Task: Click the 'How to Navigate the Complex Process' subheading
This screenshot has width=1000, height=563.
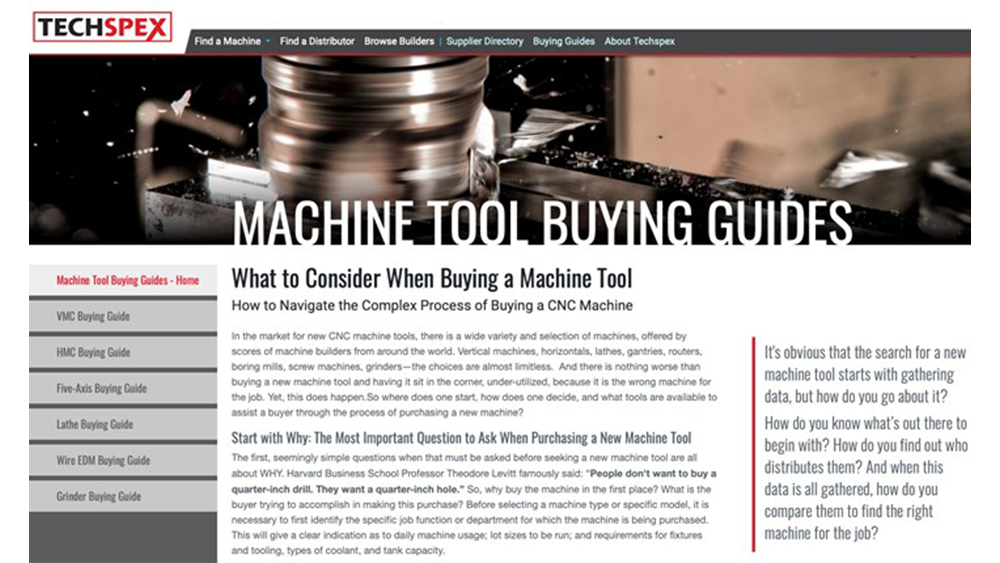Action: (432, 305)
